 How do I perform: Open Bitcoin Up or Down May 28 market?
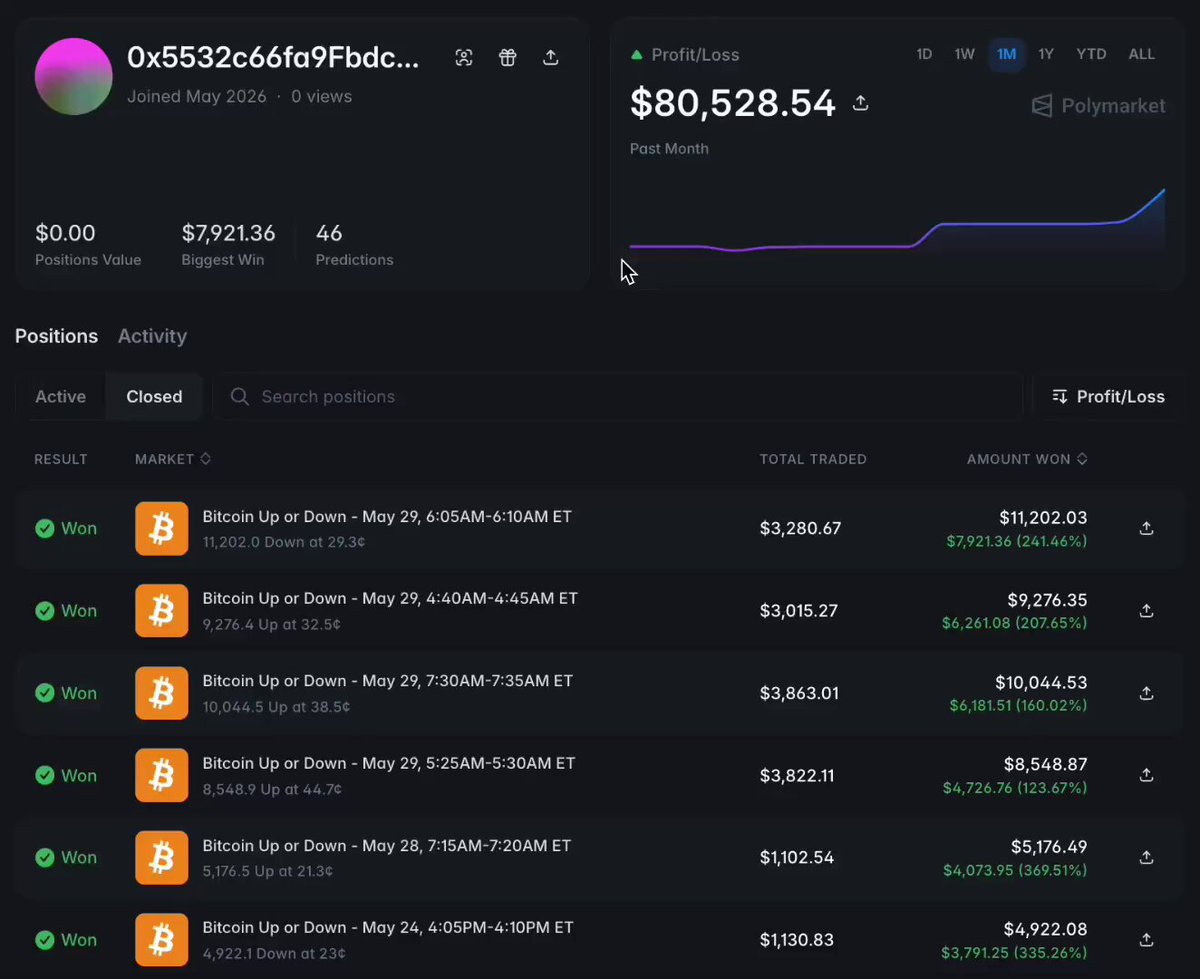pos(386,846)
